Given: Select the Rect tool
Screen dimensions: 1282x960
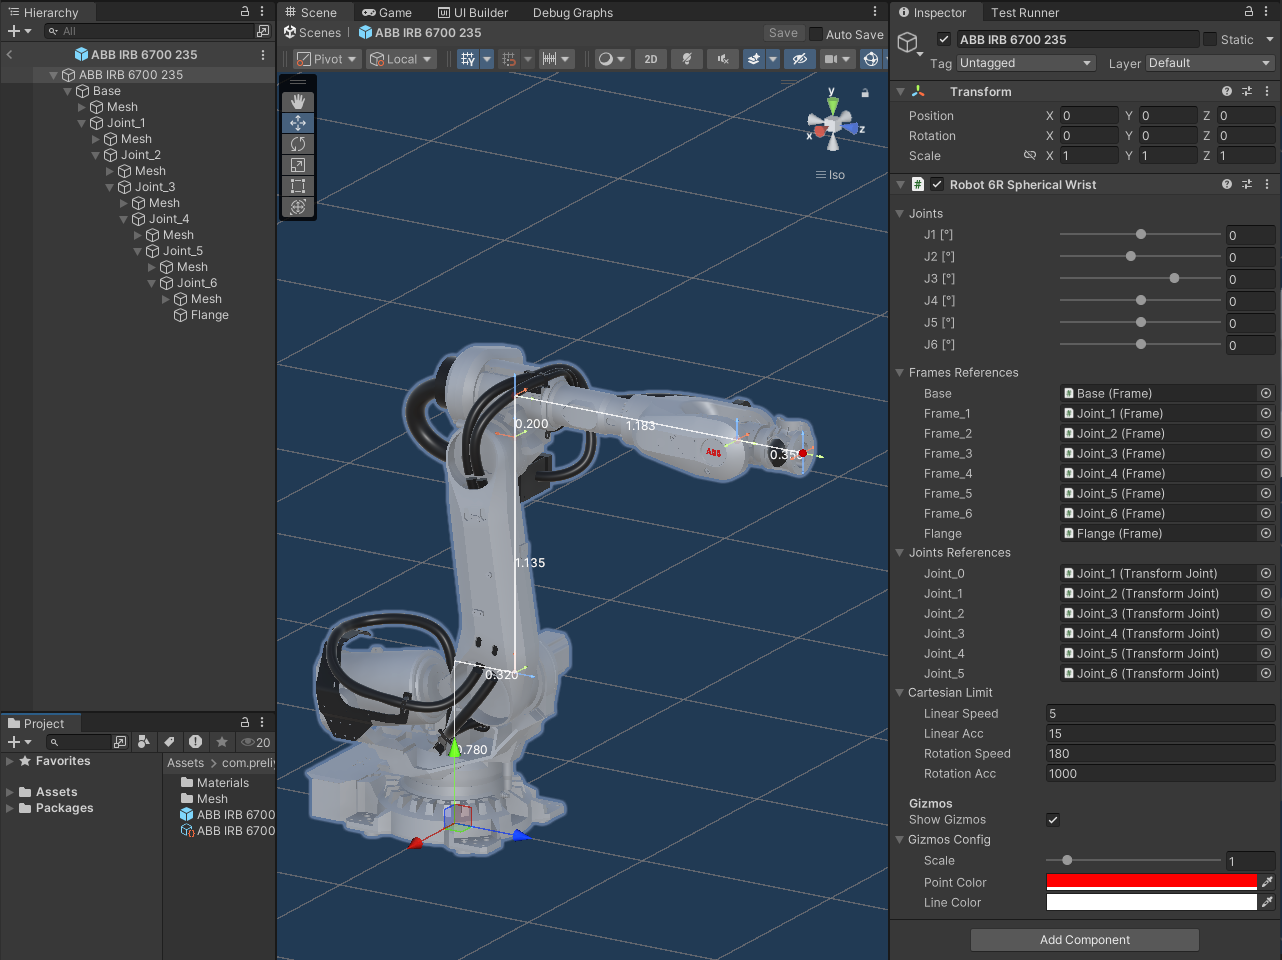Looking at the screenshot, I should click(x=298, y=186).
